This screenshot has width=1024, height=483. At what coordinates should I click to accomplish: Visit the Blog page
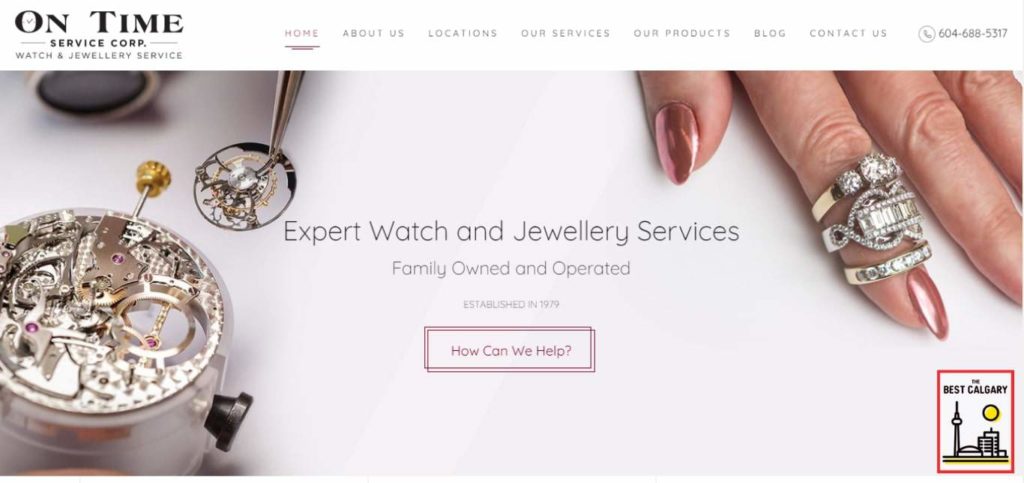click(770, 33)
